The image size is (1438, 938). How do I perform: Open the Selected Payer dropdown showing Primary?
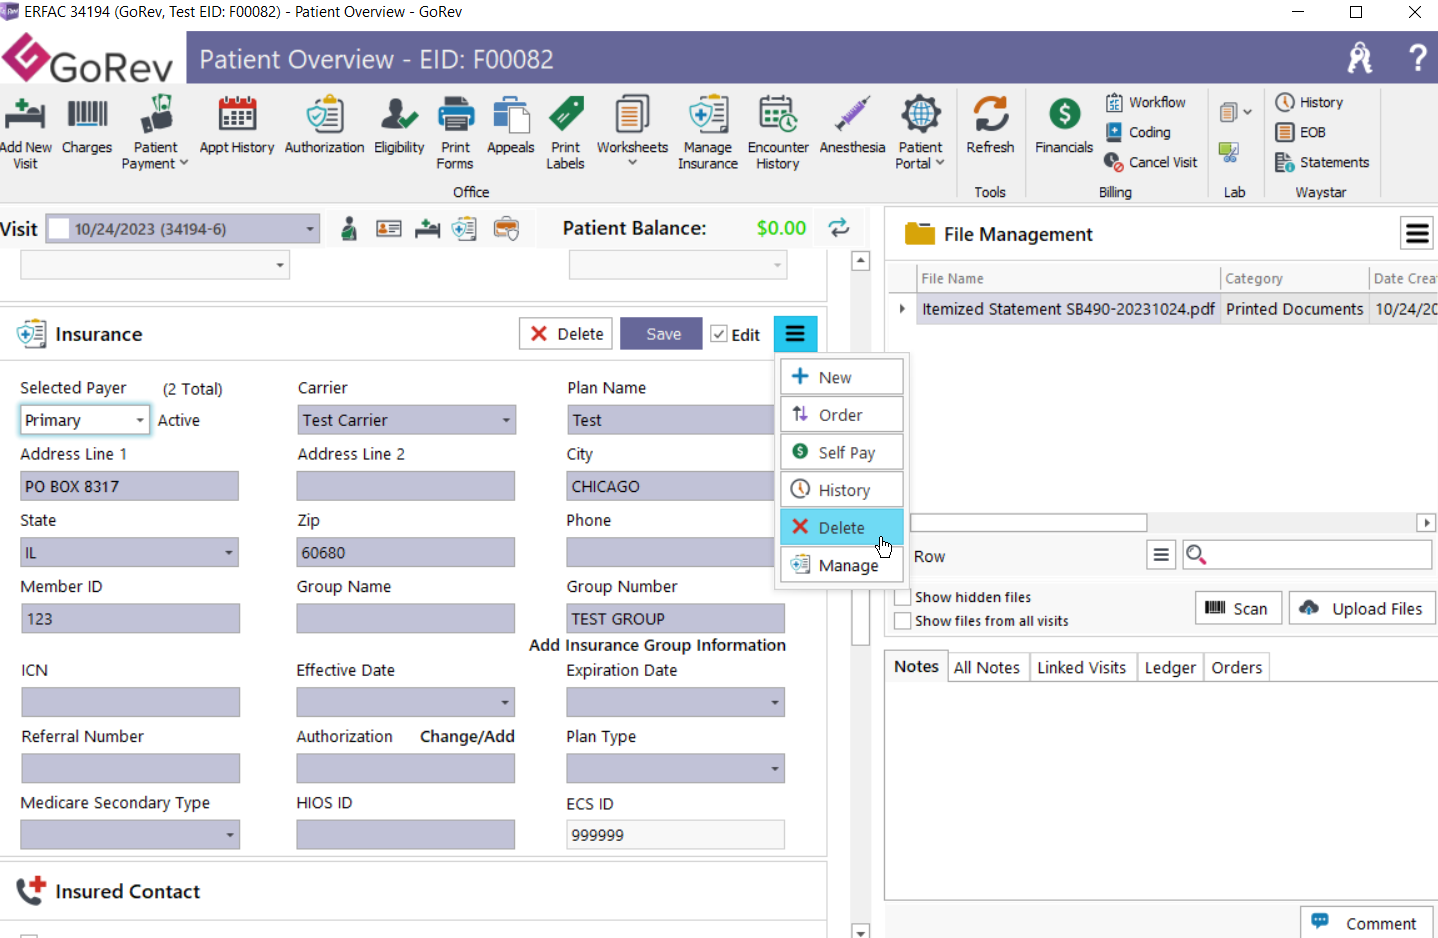[x=140, y=419]
